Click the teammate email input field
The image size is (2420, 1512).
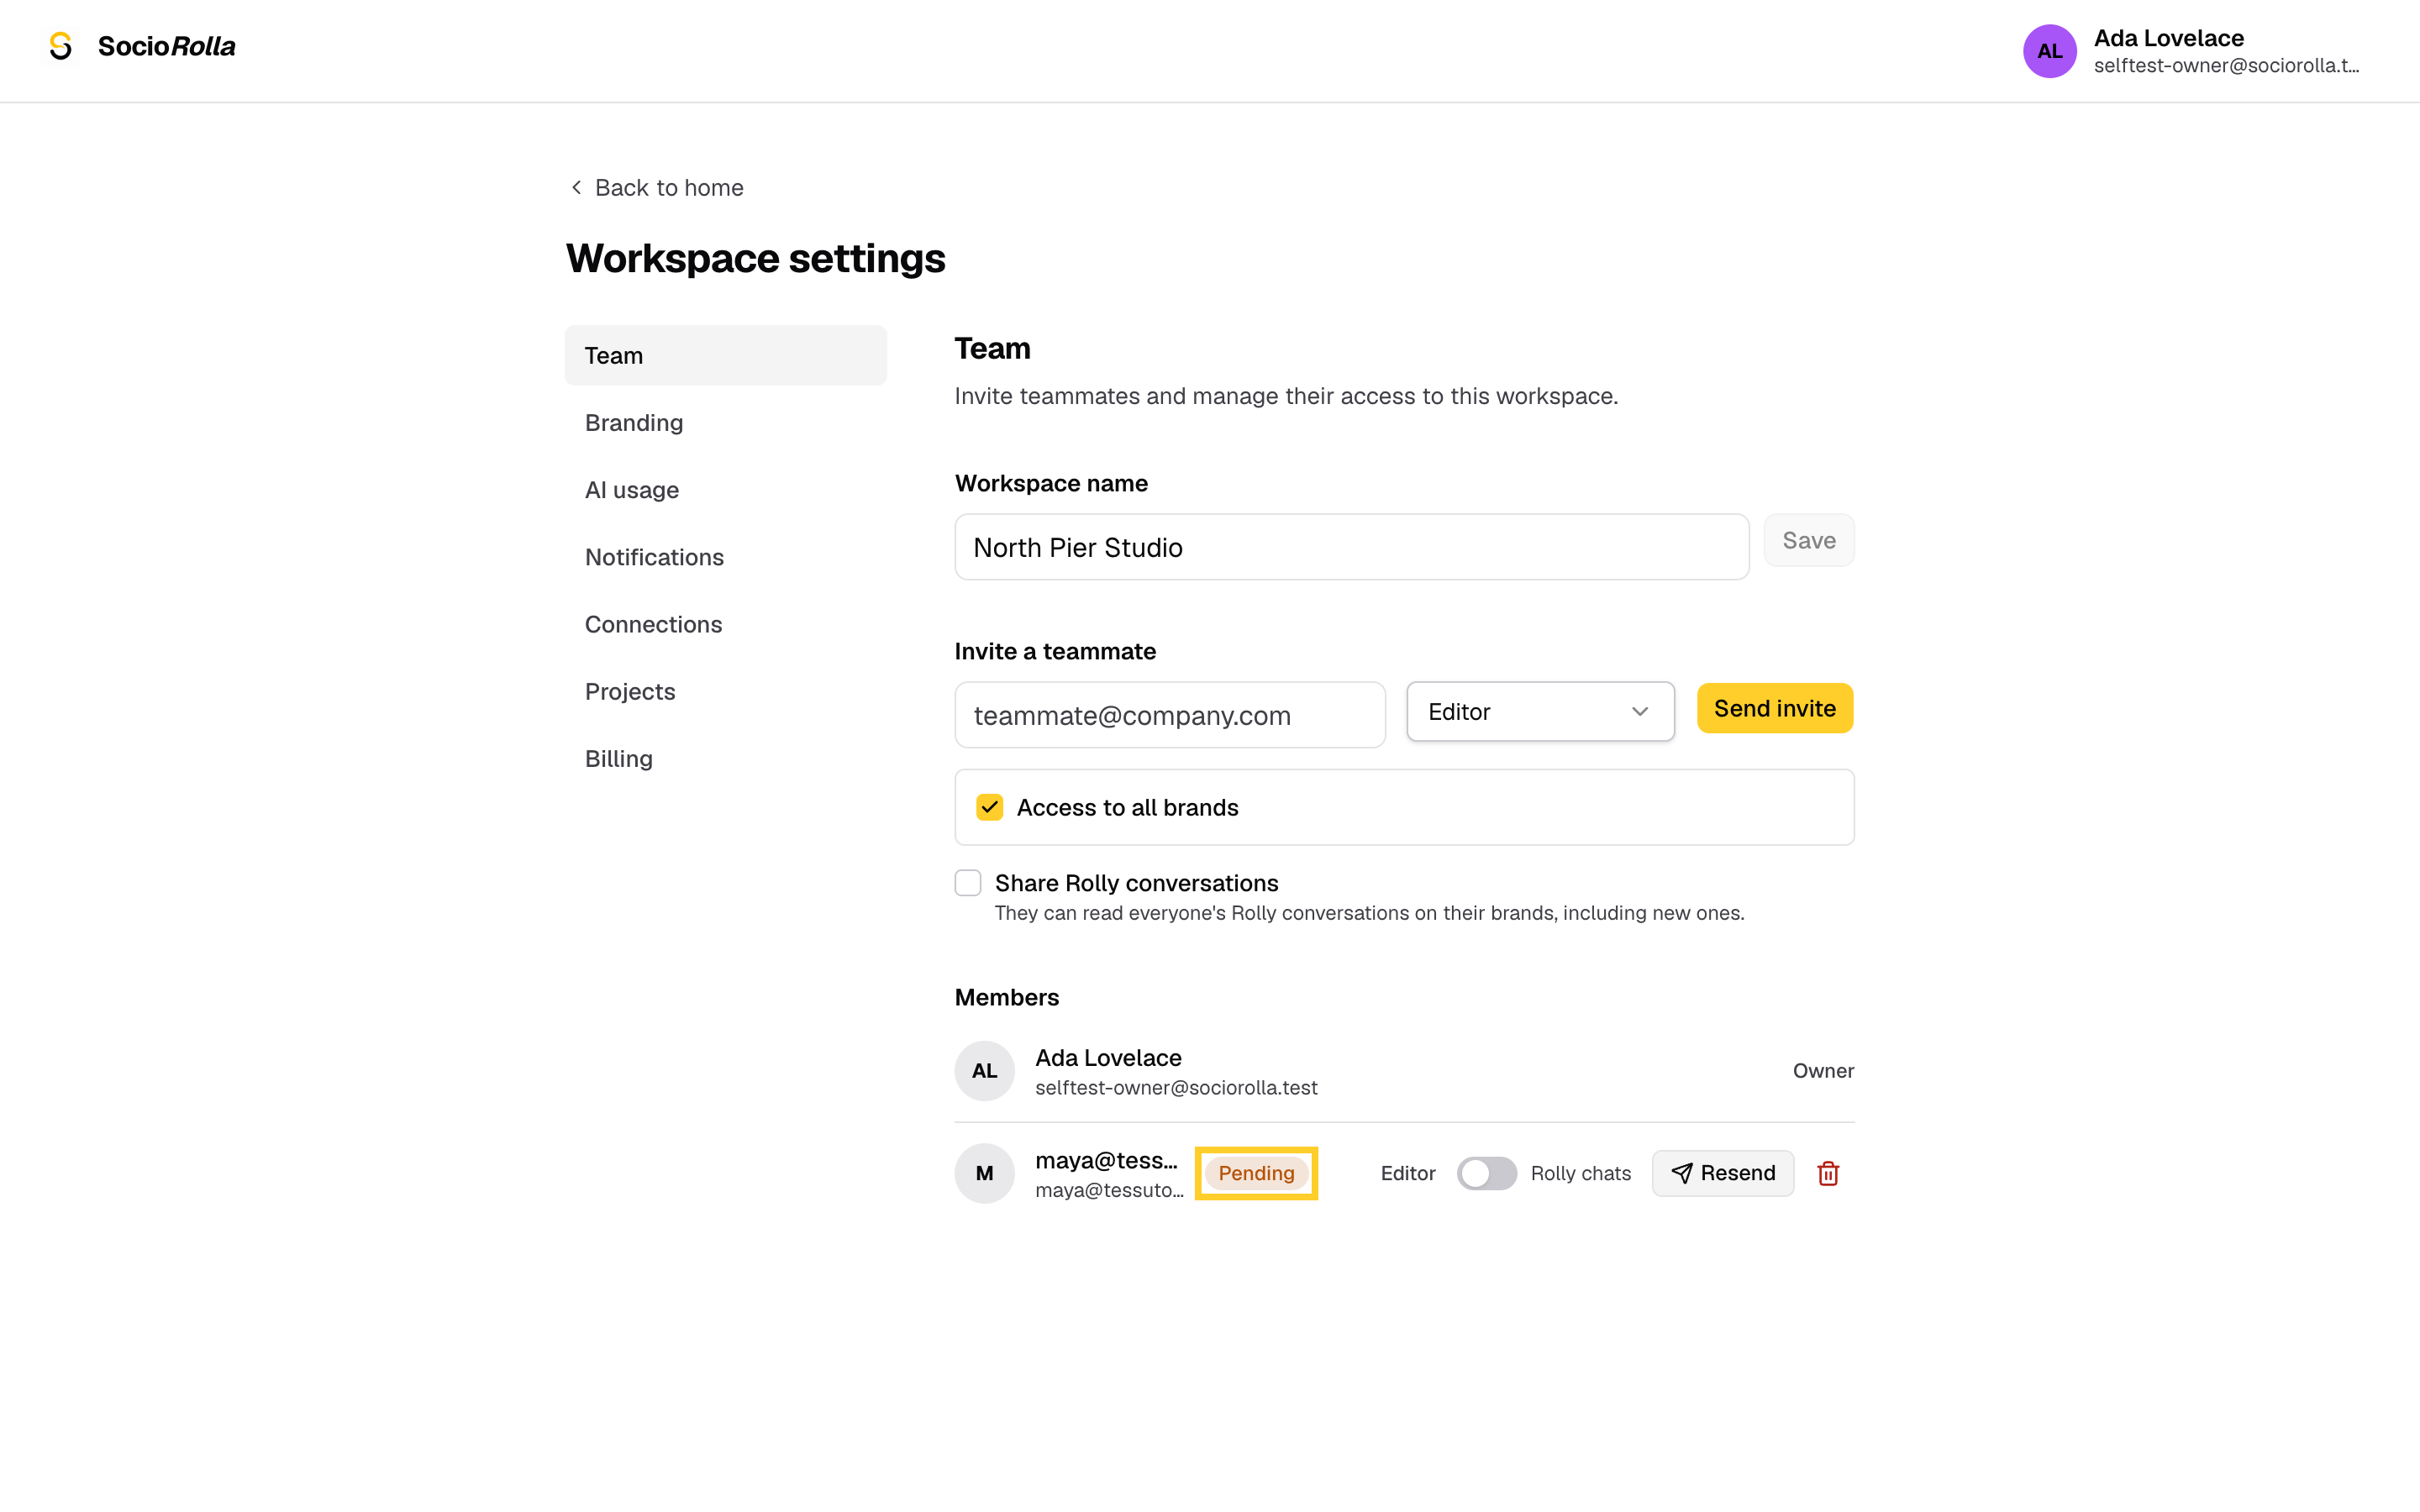tap(1169, 715)
